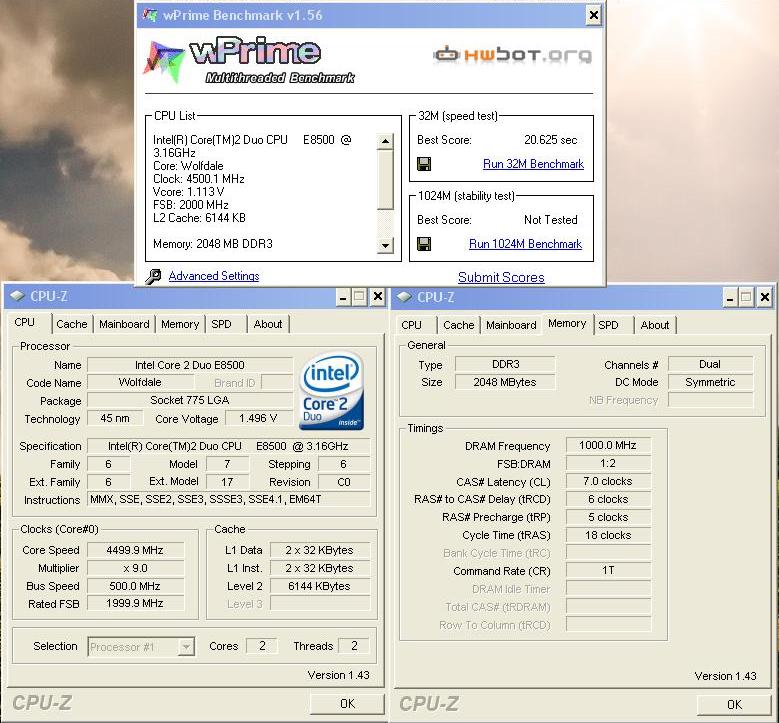Screen dimensions: 779x723
Task: Click the Advanced Settings wrench icon
Action: pyautogui.click(x=153, y=276)
